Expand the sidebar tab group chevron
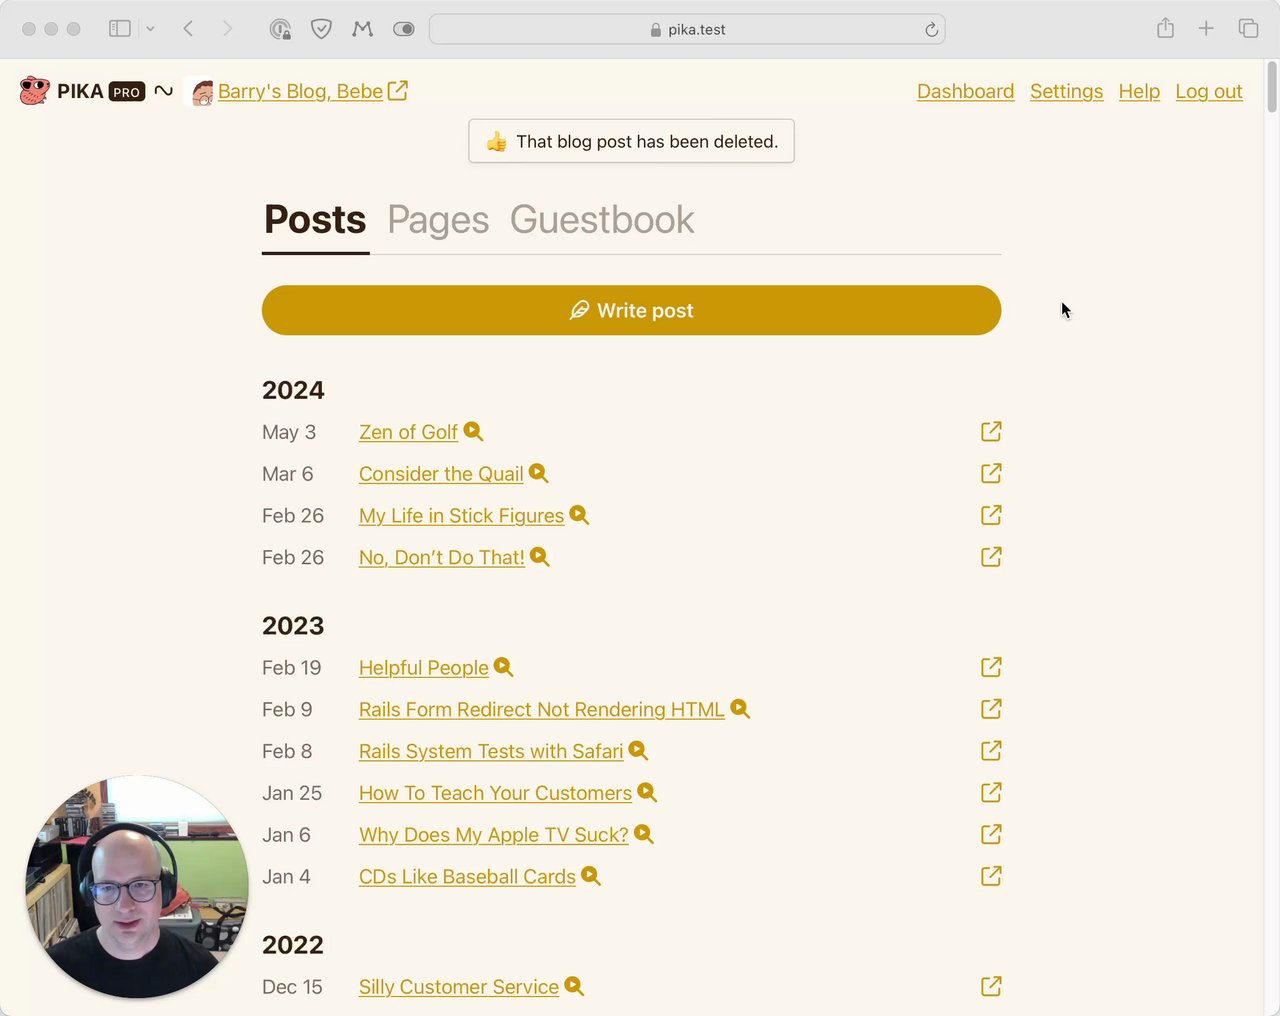This screenshot has width=1280, height=1016. (x=150, y=29)
